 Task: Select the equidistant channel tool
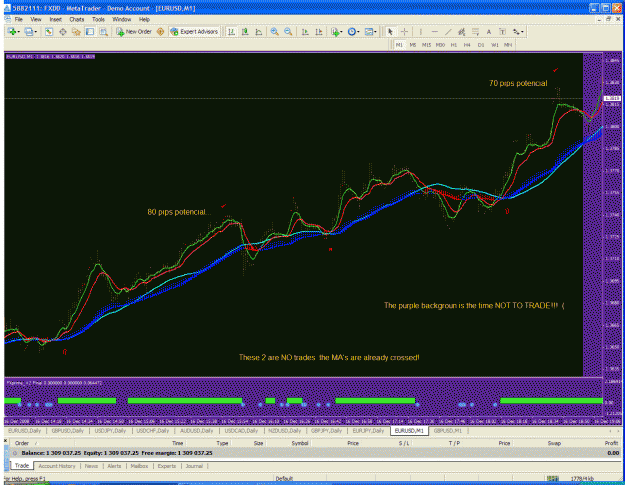[462, 31]
